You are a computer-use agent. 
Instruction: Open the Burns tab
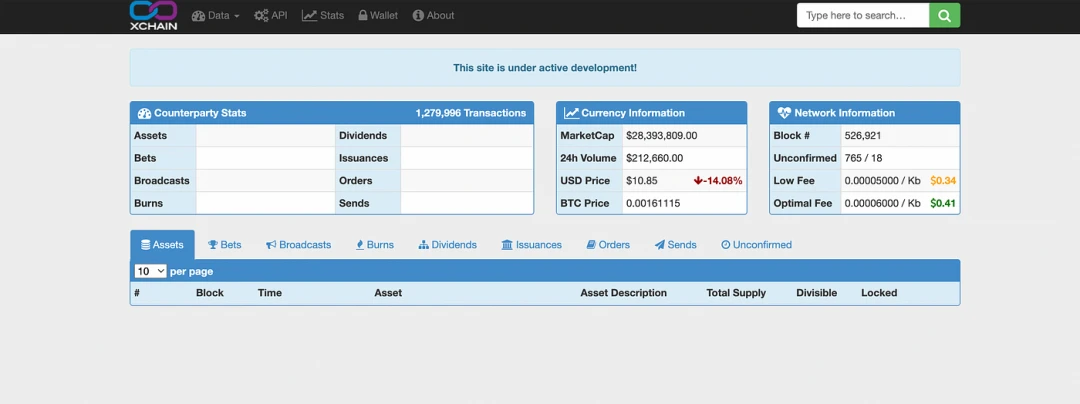[x=374, y=245]
